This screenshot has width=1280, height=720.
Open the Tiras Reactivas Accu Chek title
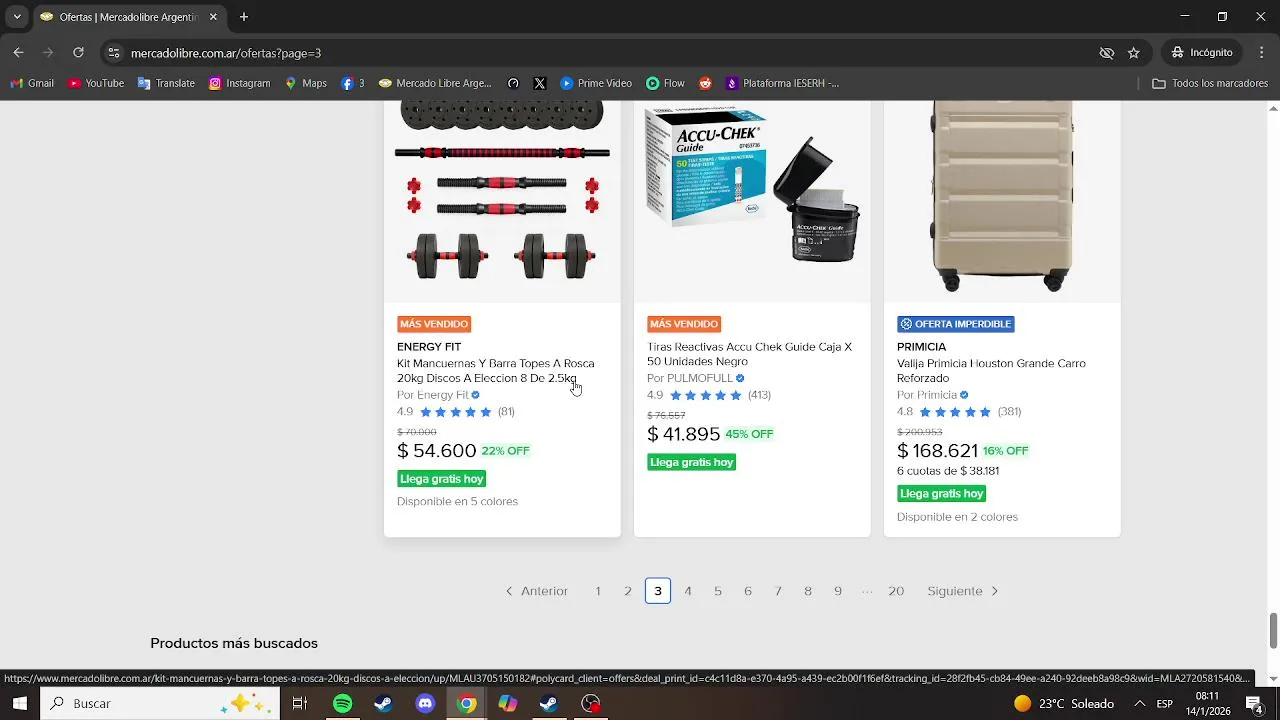click(749, 354)
